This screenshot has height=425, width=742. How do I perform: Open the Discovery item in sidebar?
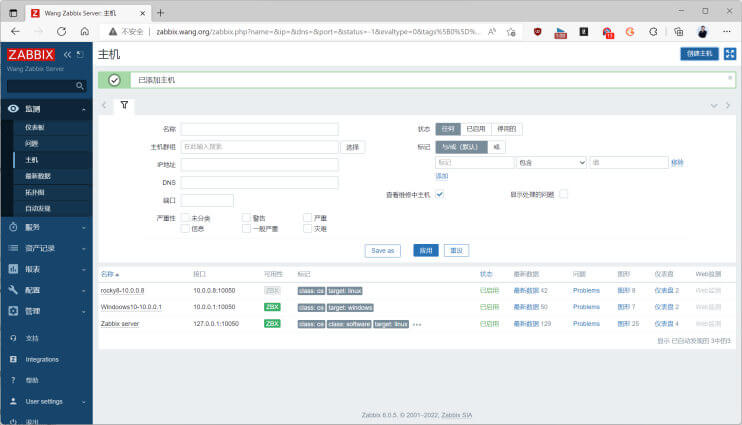(38, 208)
